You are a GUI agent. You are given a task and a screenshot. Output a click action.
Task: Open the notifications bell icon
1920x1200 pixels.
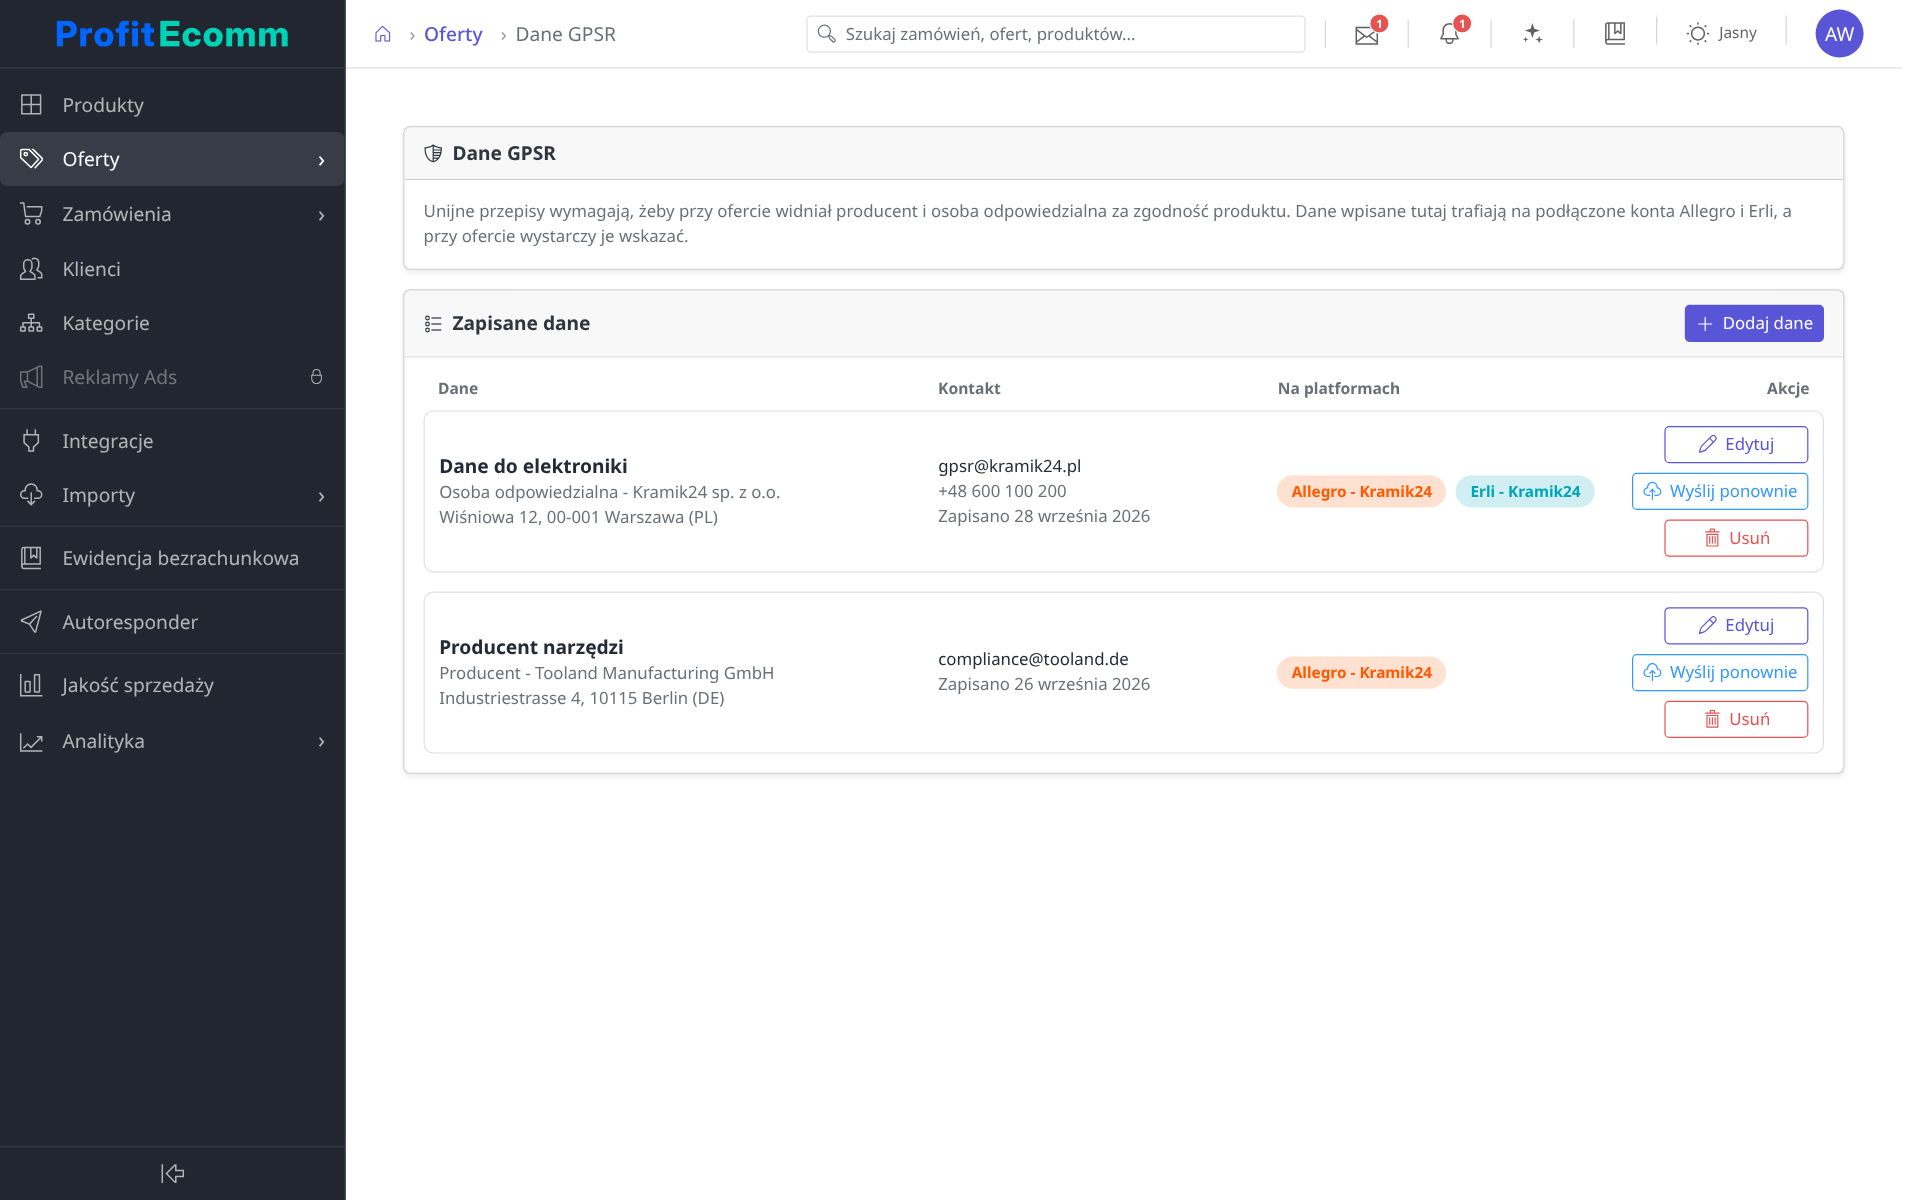(1449, 34)
